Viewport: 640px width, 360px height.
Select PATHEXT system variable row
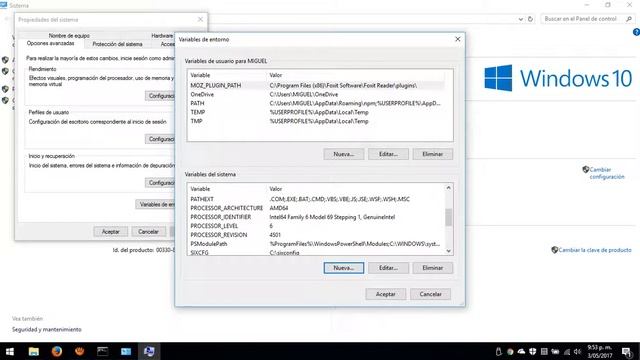pos(316,199)
